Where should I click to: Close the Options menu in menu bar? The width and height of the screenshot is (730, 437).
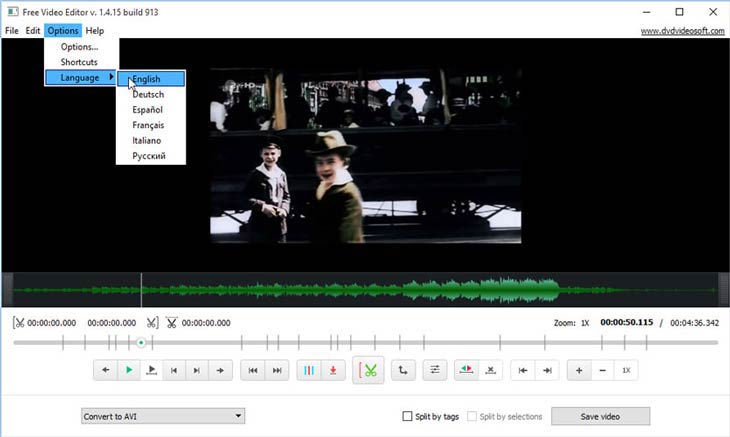coord(63,31)
